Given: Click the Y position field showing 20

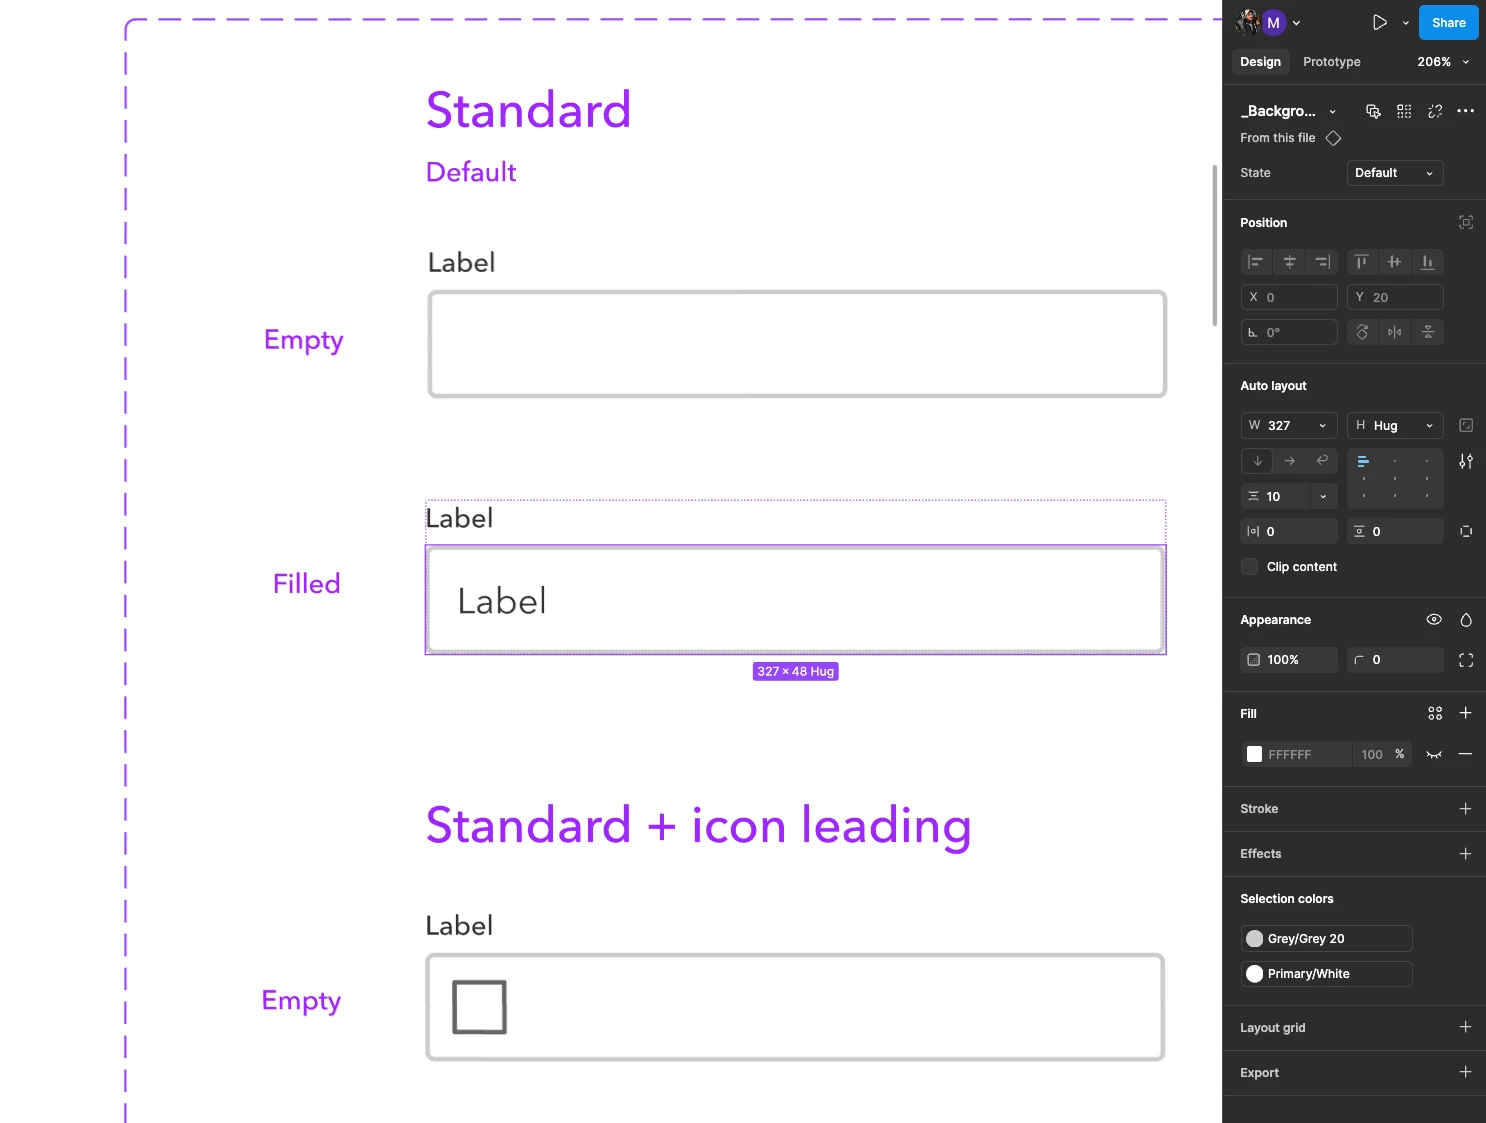Looking at the screenshot, I should click(1395, 297).
